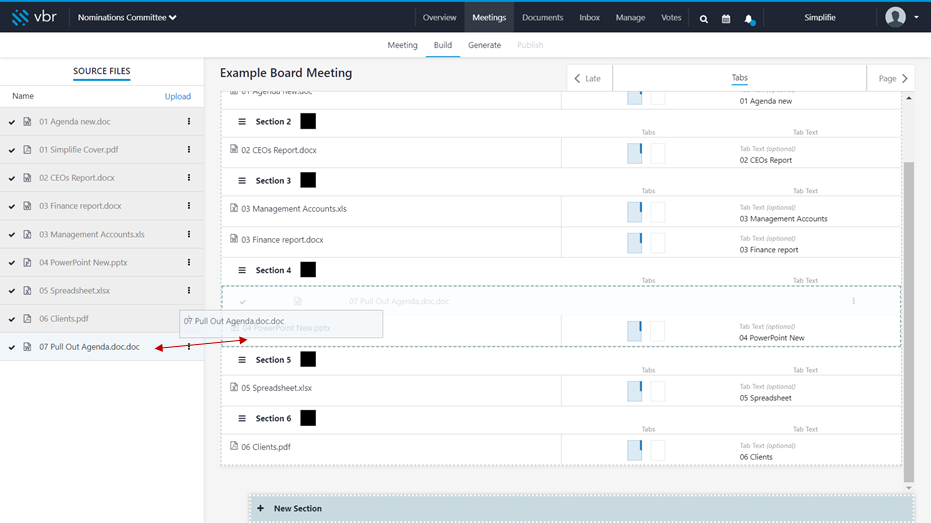The width and height of the screenshot is (931, 523).
Task: Click the Section 2 drag handle icon
Action: pyautogui.click(x=242, y=121)
